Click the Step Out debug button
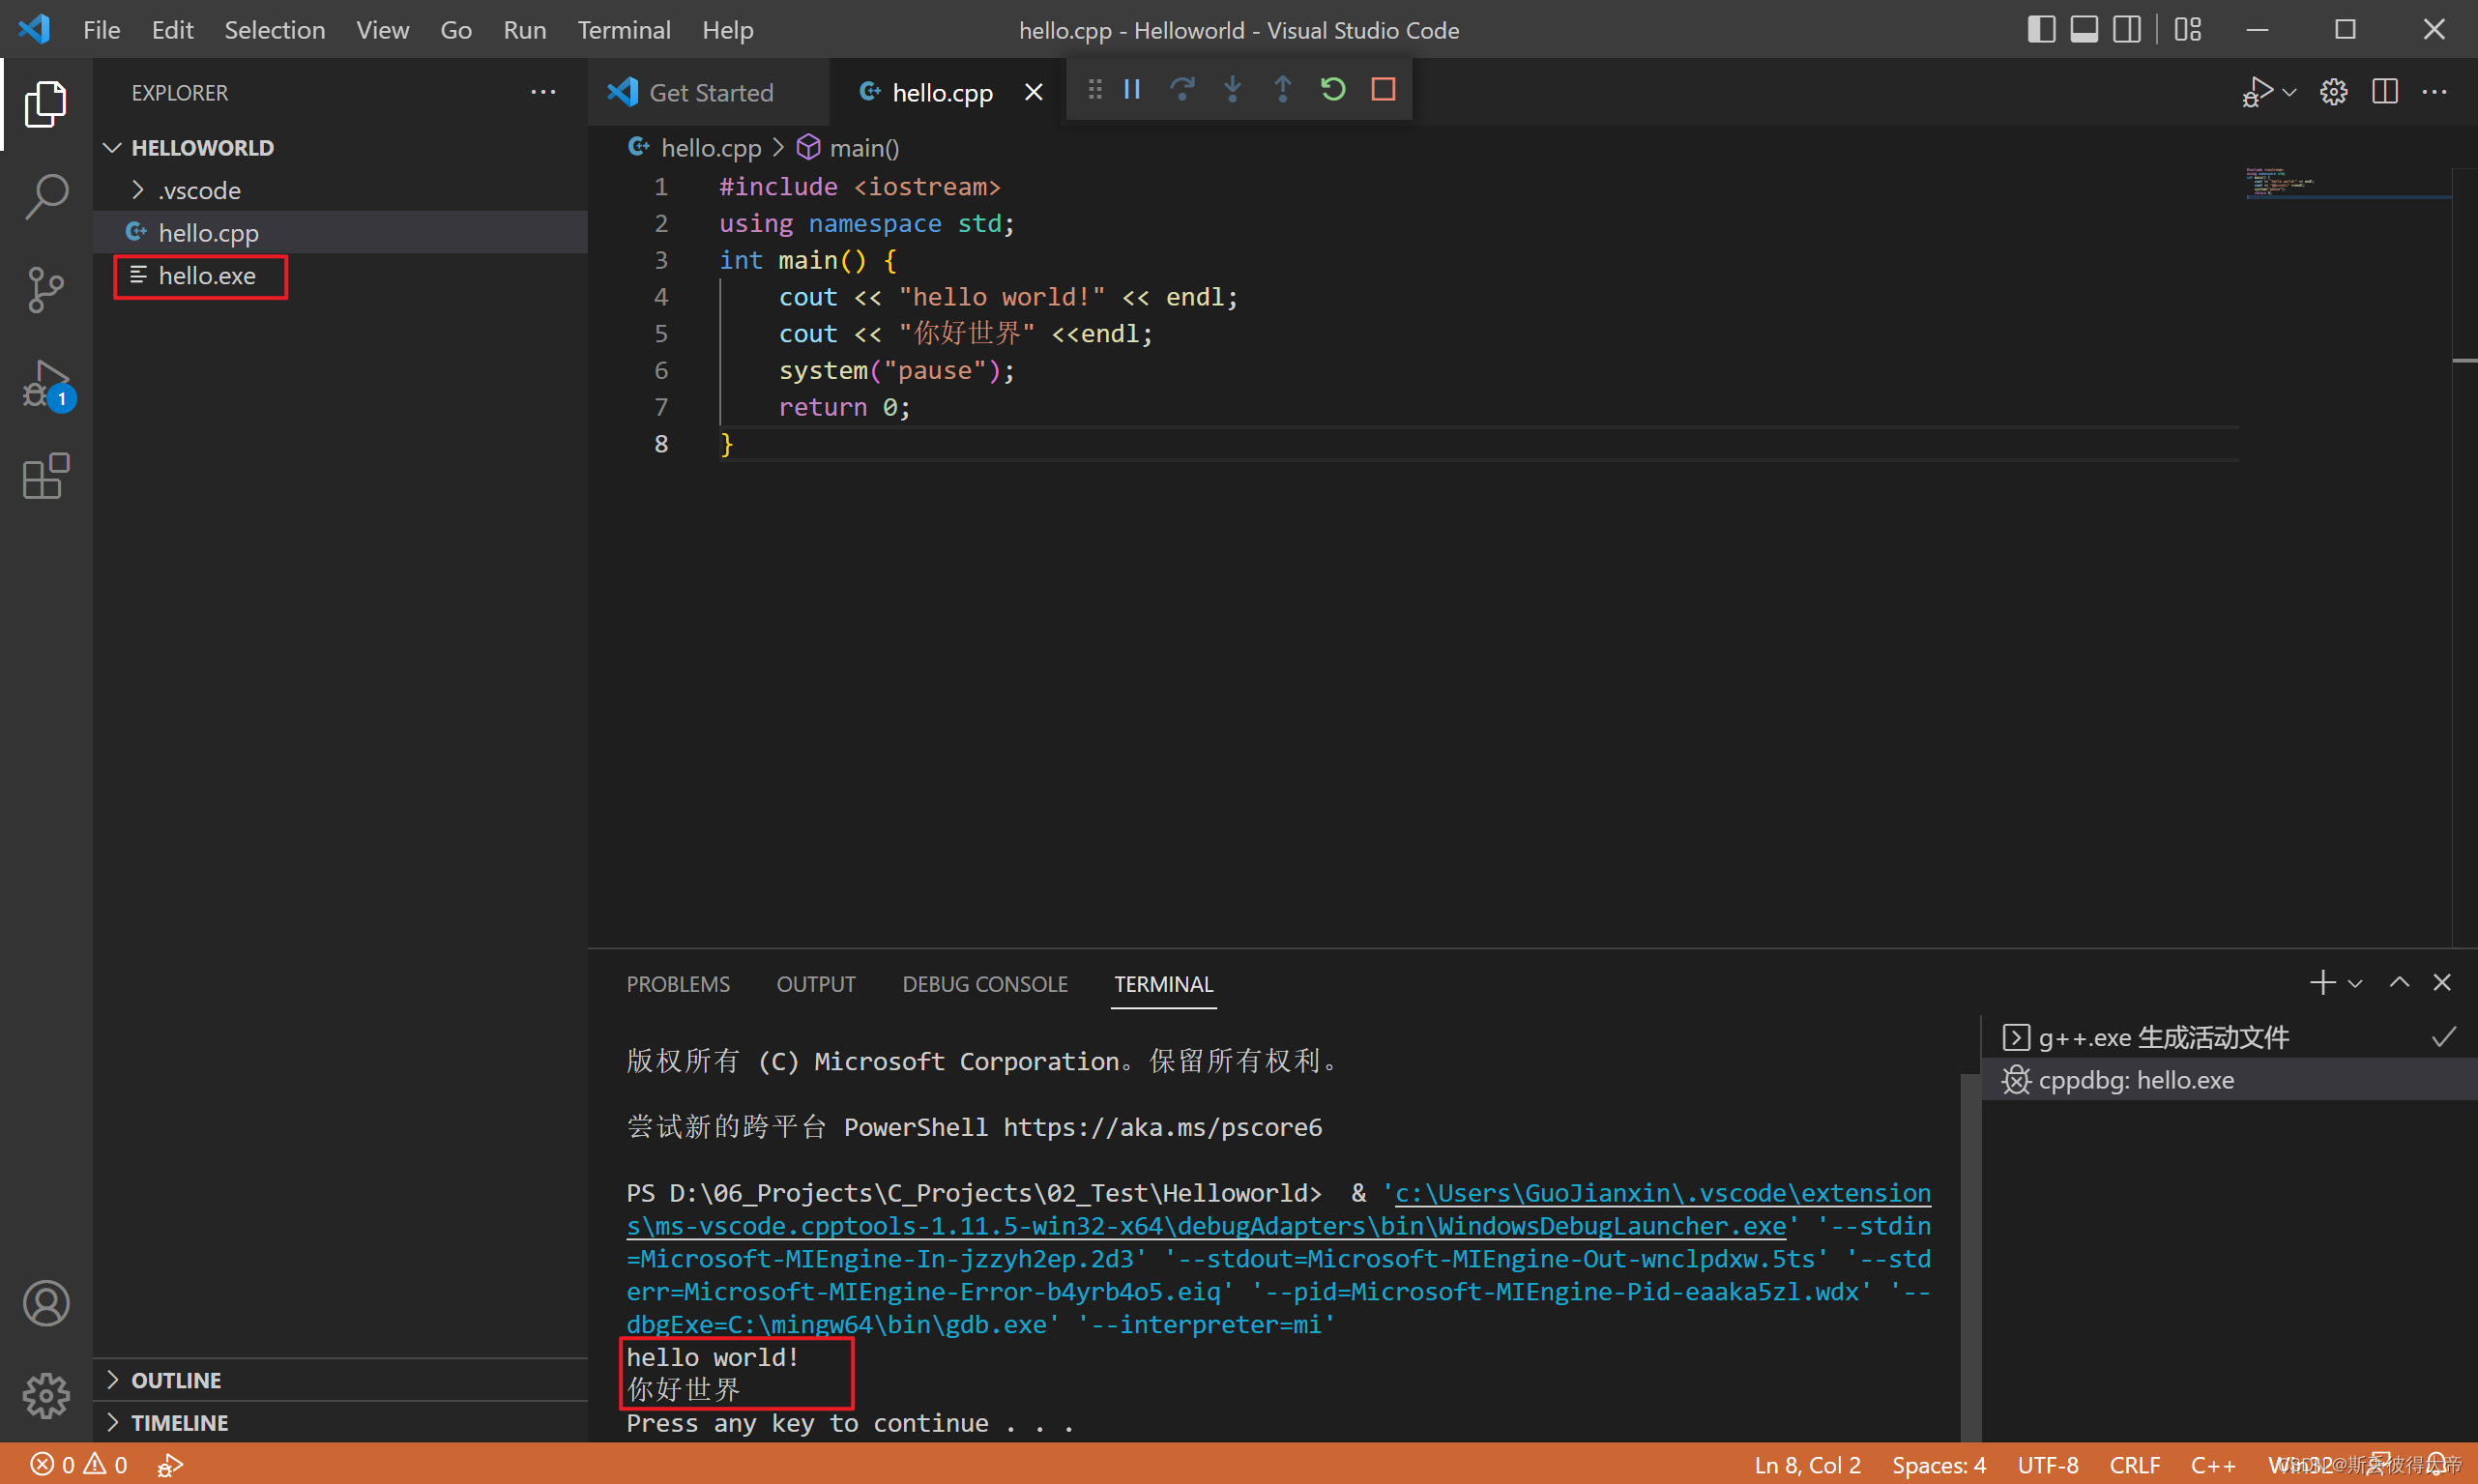Viewport: 2478px width, 1484px height. 1282,90
